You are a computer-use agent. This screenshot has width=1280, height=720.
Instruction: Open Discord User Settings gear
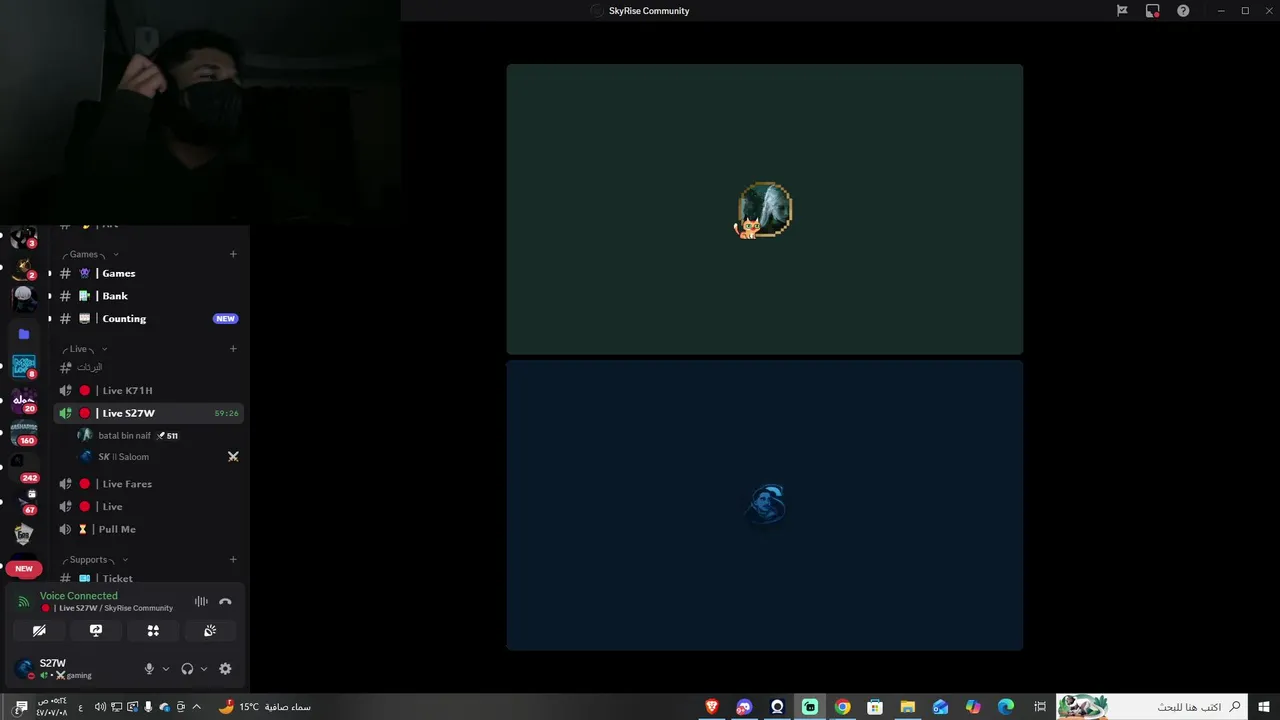225,669
